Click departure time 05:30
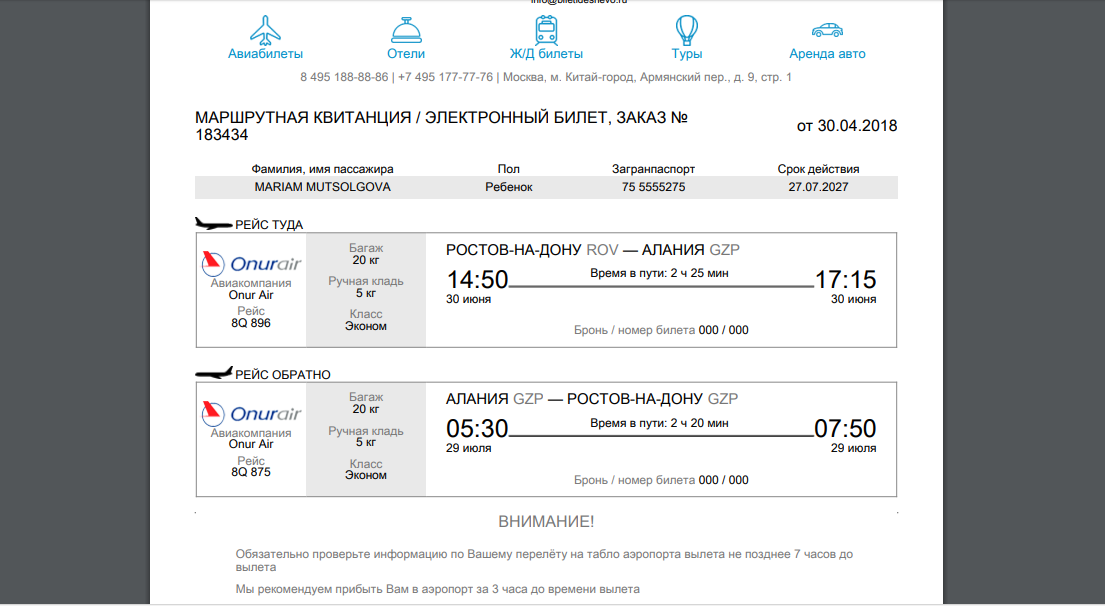1105x606 pixels. 477,428
